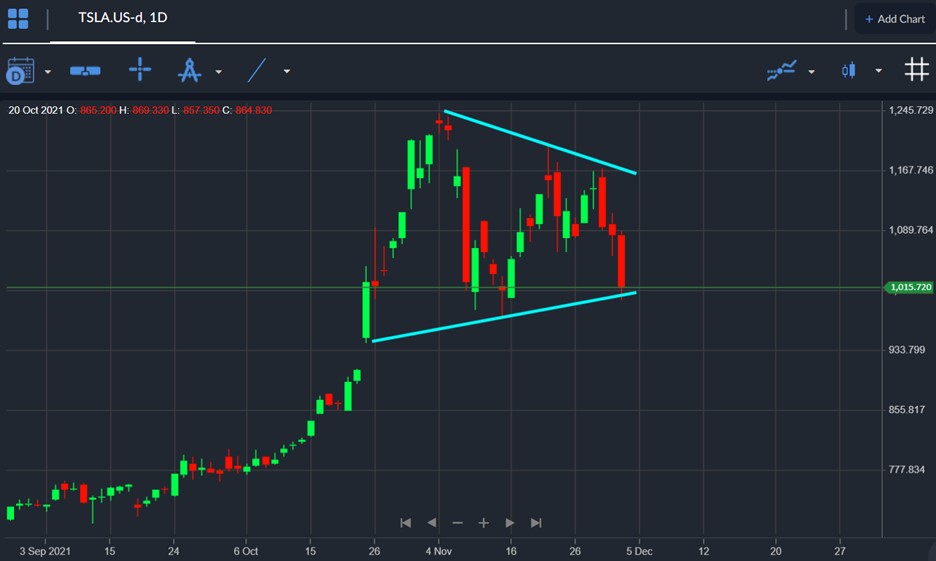Open the daily timeframe calendar icon
Screen dimensions: 936x561
20,70
